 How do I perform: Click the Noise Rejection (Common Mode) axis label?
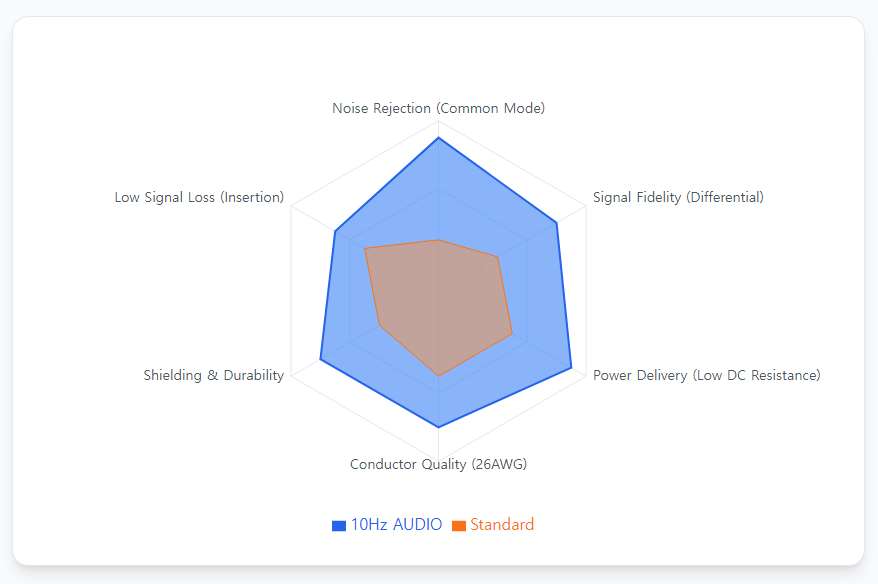438,108
